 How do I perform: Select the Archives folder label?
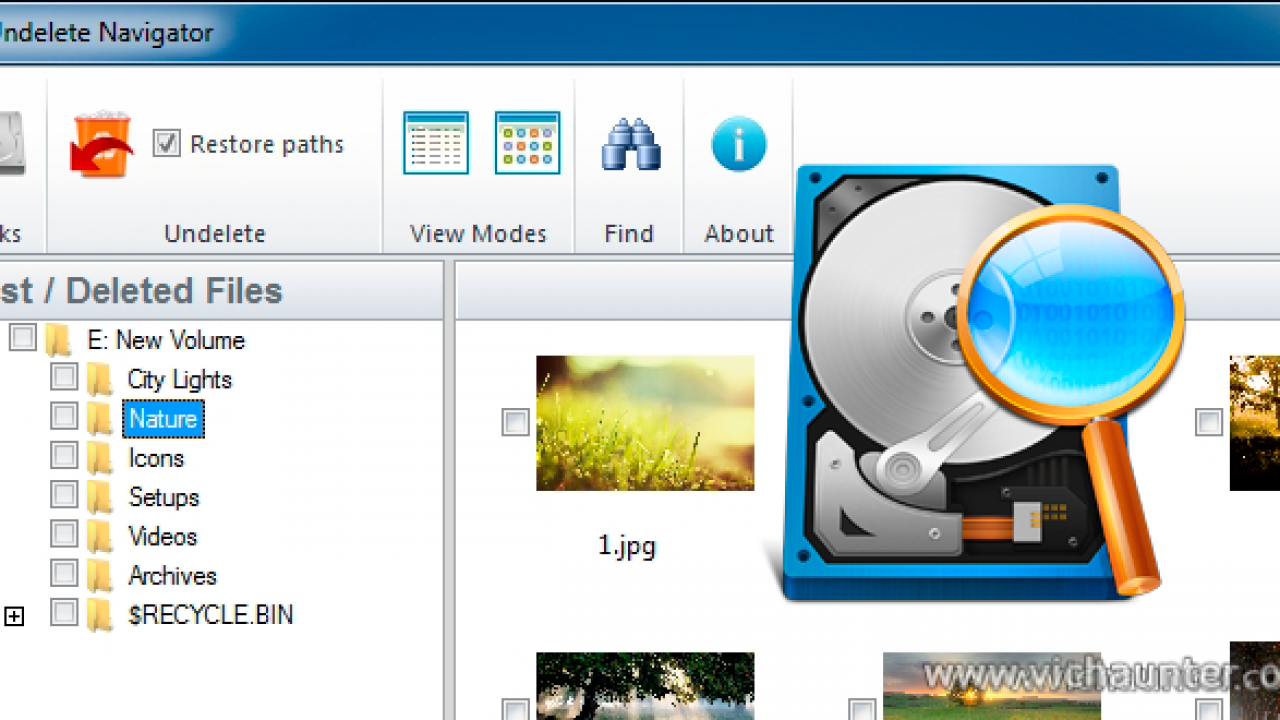(172, 576)
